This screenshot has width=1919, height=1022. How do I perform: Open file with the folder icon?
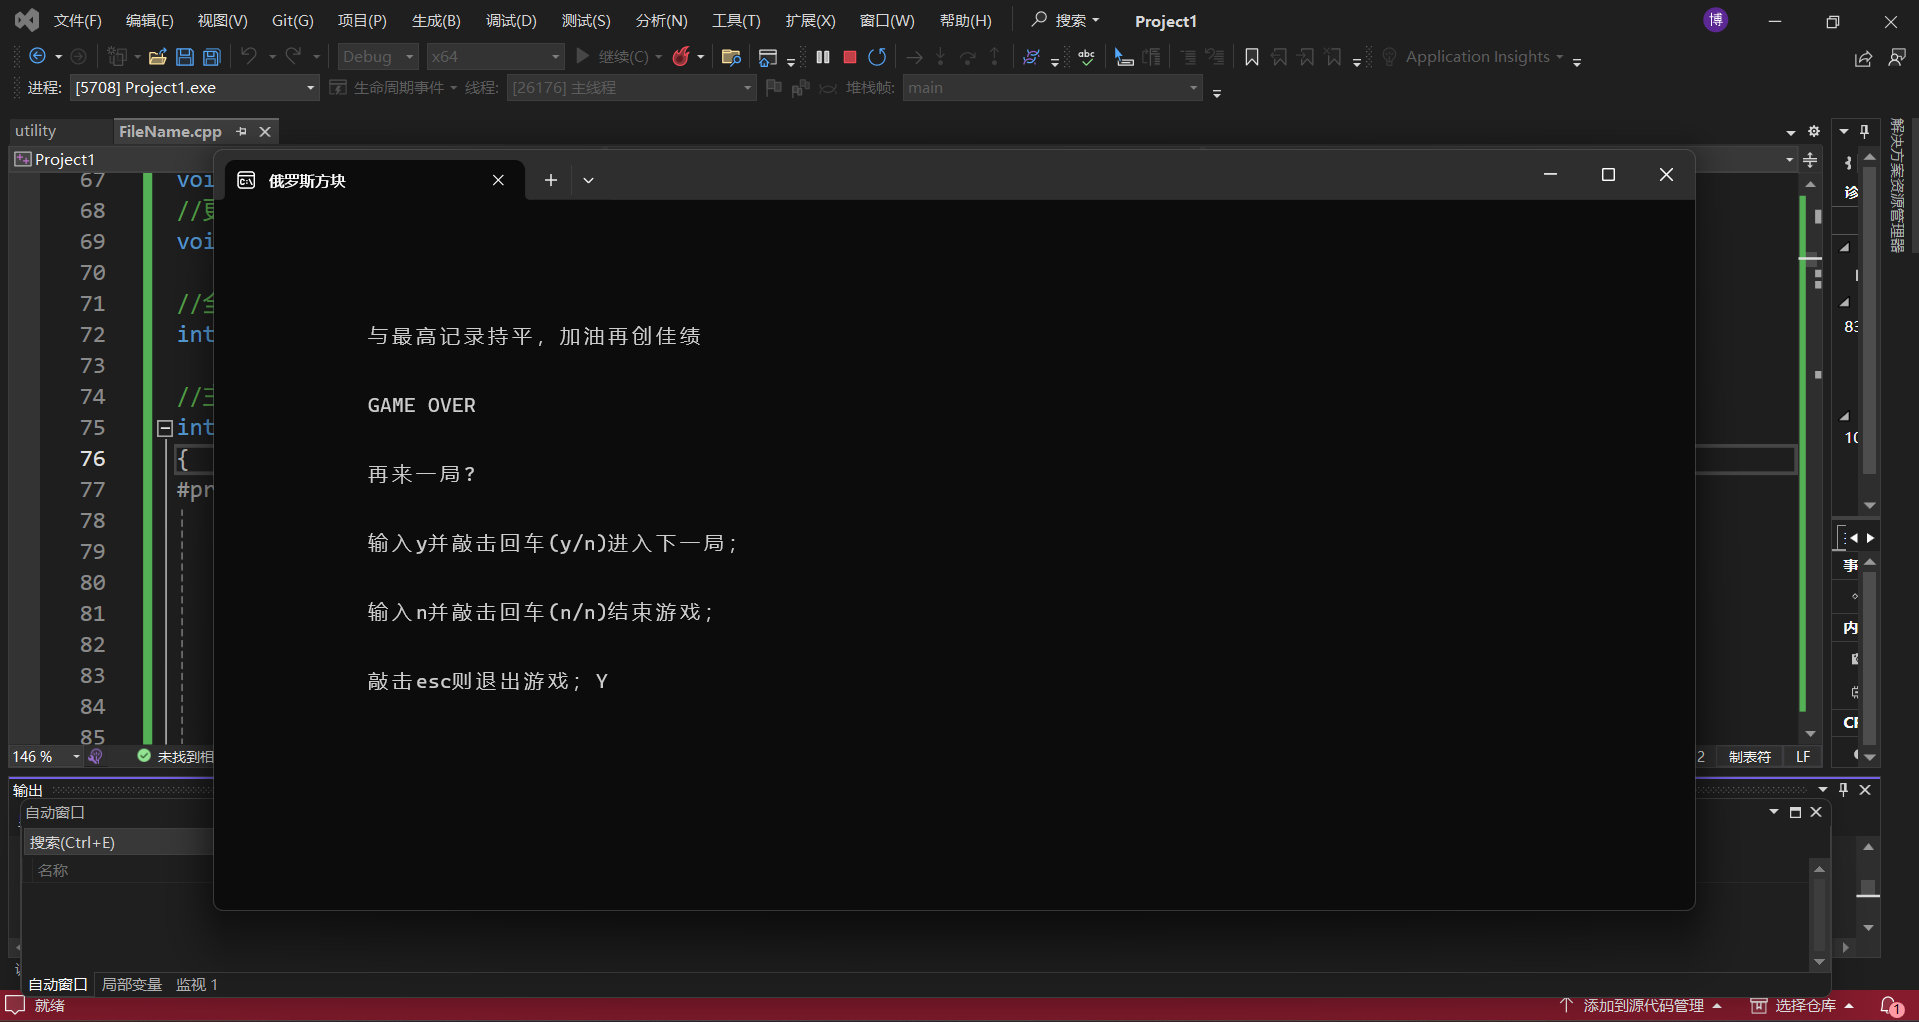(157, 57)
